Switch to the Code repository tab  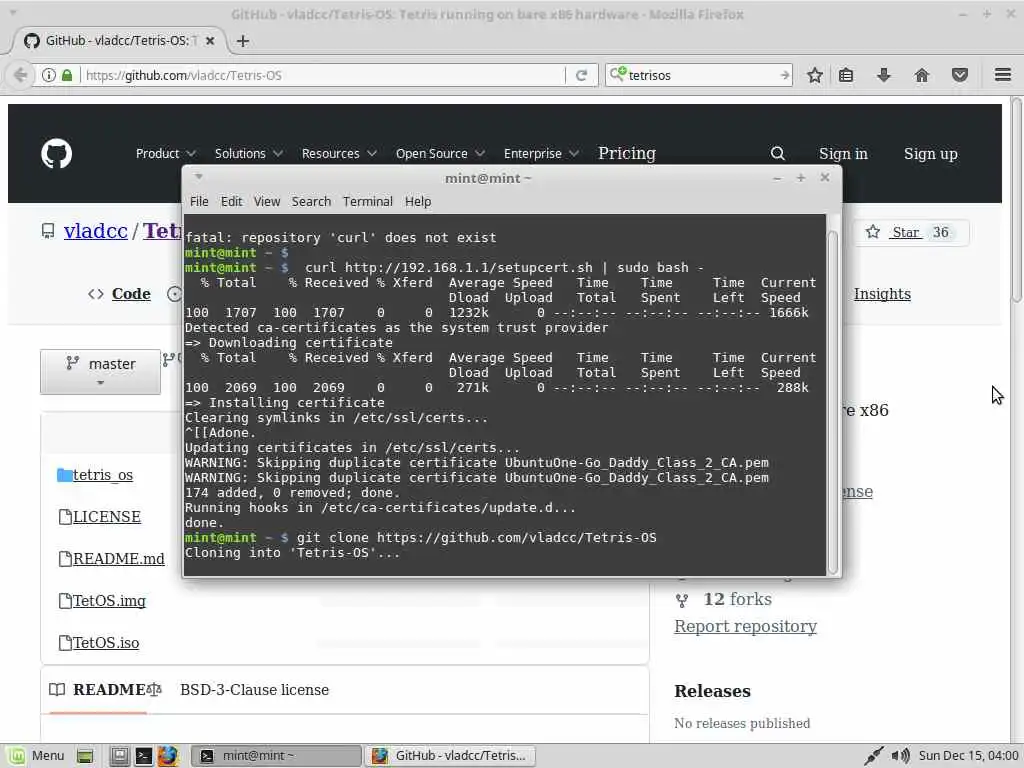[x=119, y=294]
